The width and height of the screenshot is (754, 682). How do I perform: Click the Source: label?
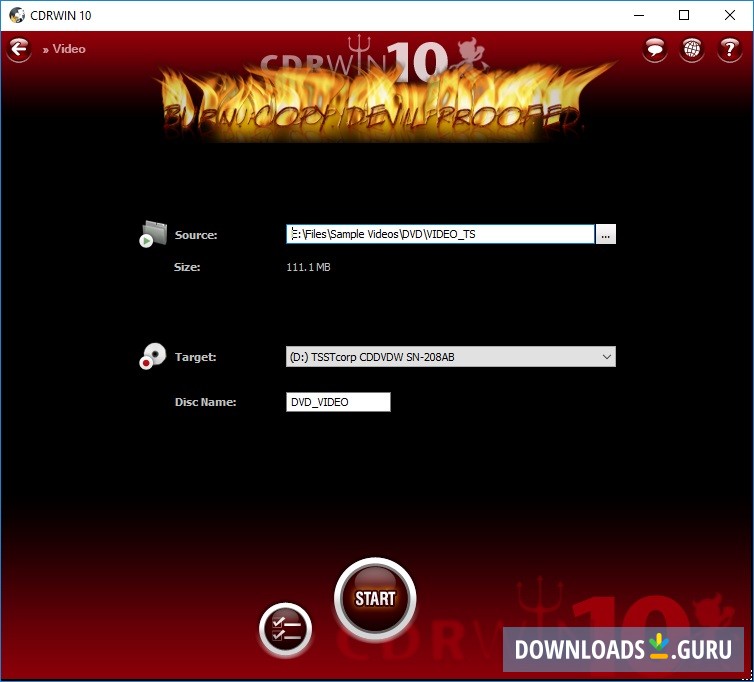[x=196, y=235]
